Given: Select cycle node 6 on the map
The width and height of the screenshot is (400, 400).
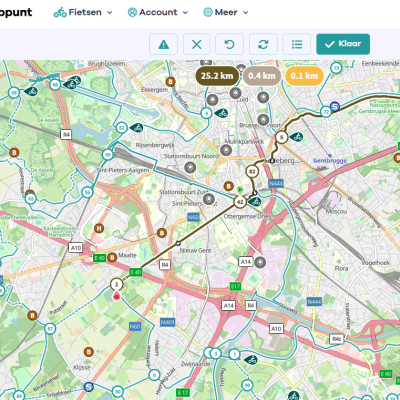Looking at the screenshot, I should pyautogui.click(x=154, y=375).
